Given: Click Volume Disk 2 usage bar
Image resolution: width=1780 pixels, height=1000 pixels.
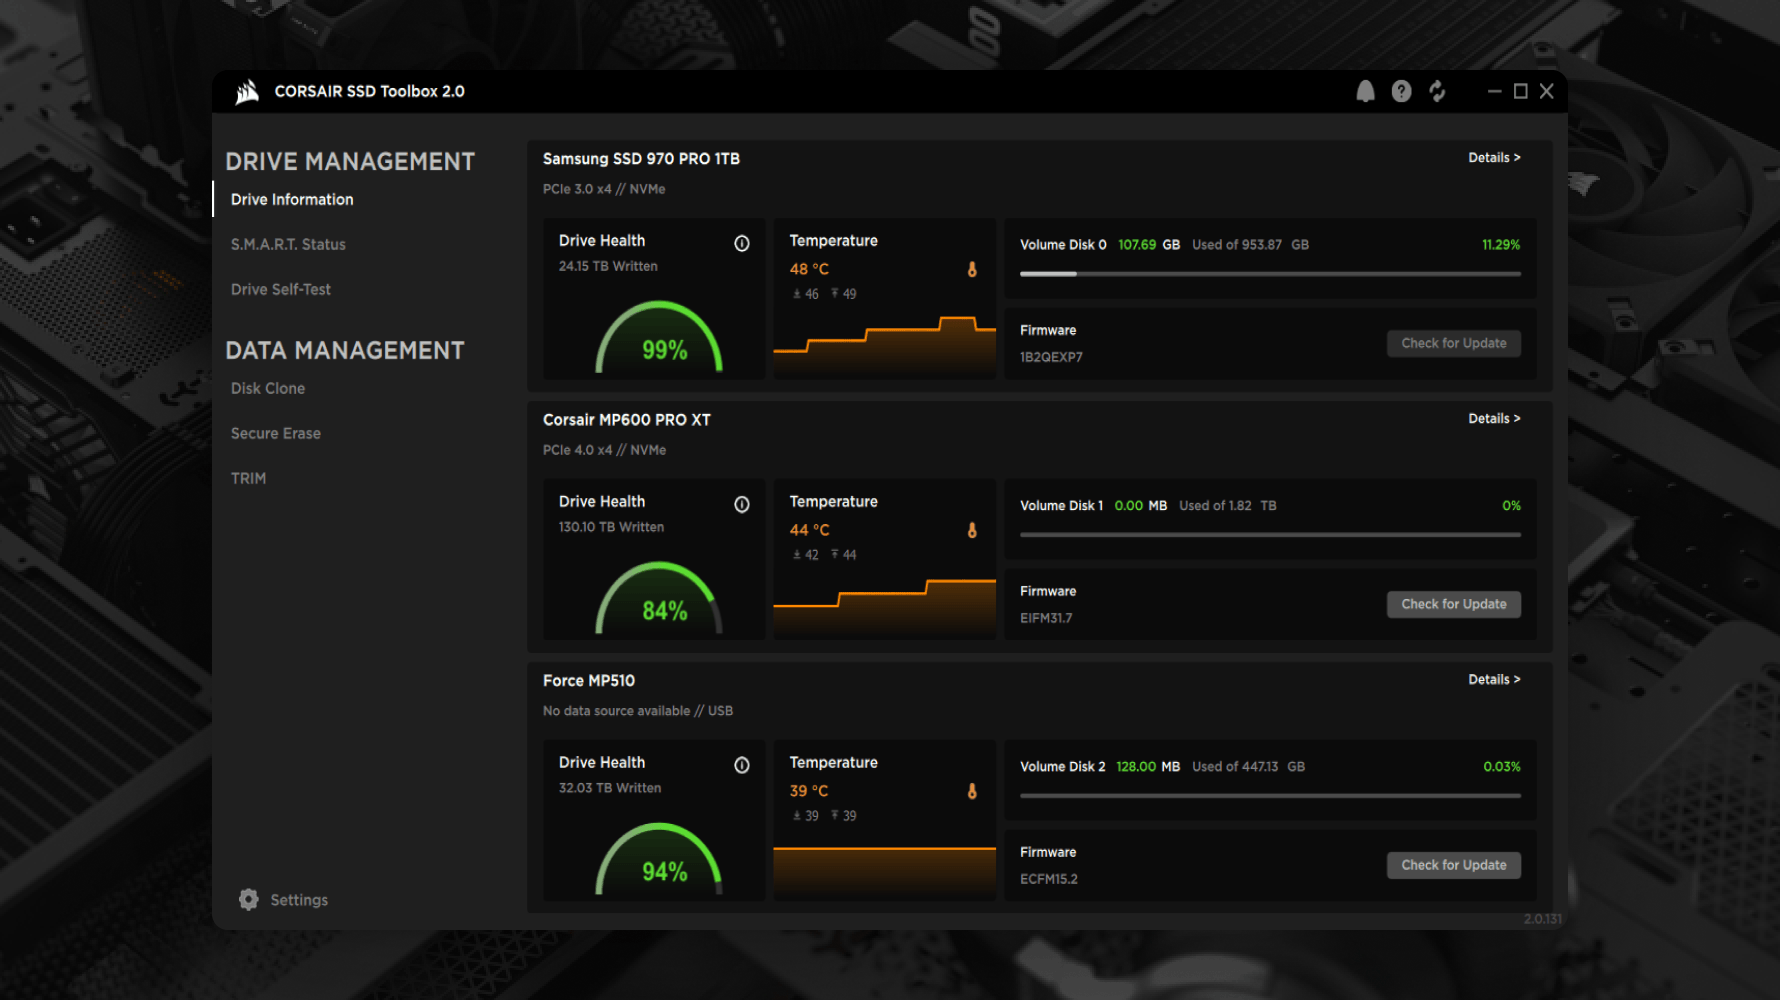Looking at the screenshot, I should coord(1270,795).
